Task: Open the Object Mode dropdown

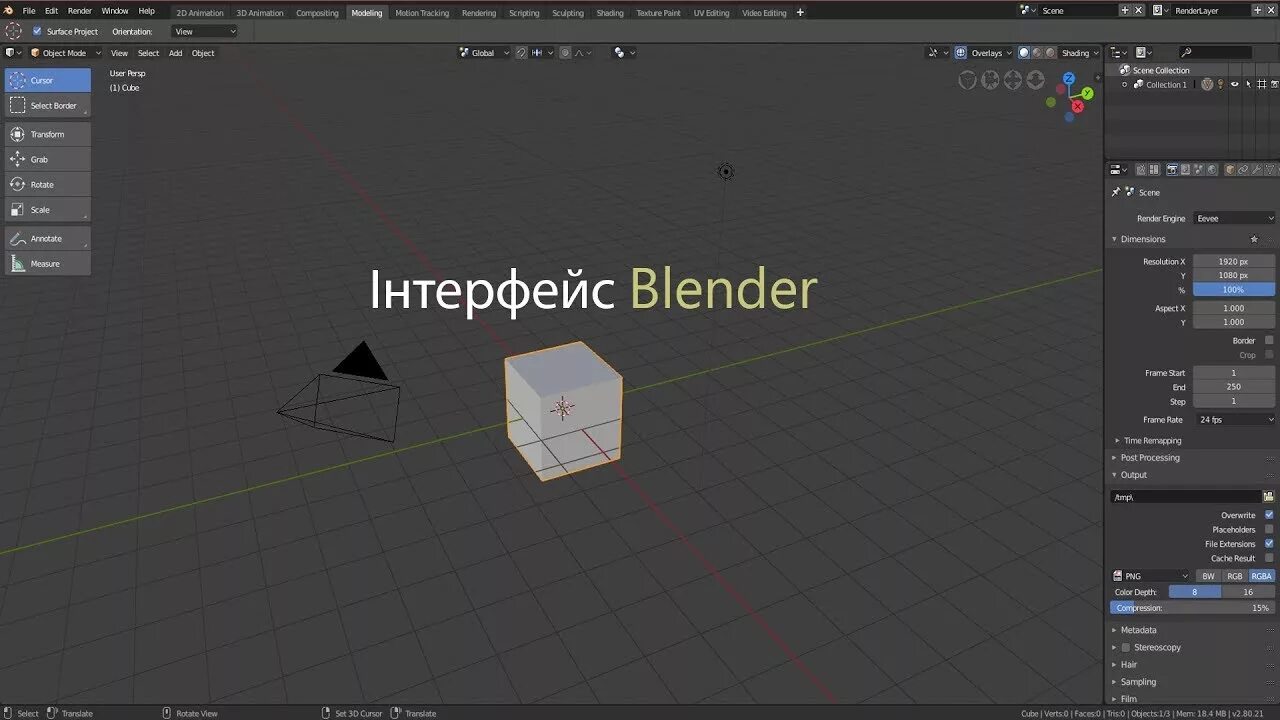Action: (65, 53)
